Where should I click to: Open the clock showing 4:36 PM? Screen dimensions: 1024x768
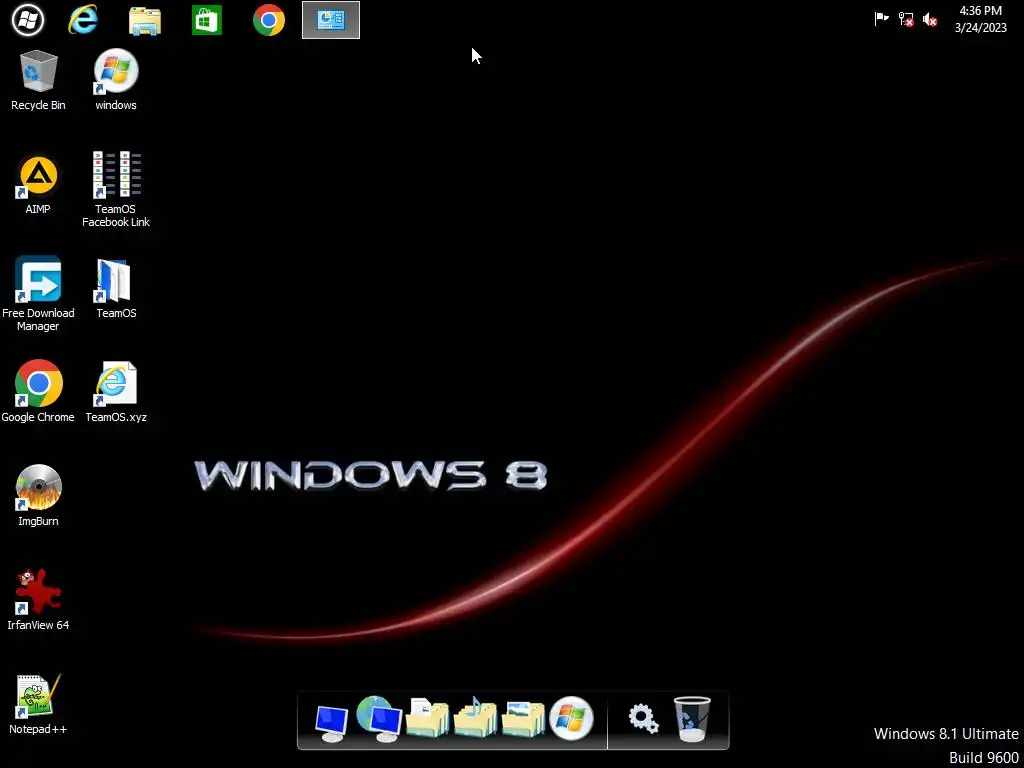coord(980,11)
